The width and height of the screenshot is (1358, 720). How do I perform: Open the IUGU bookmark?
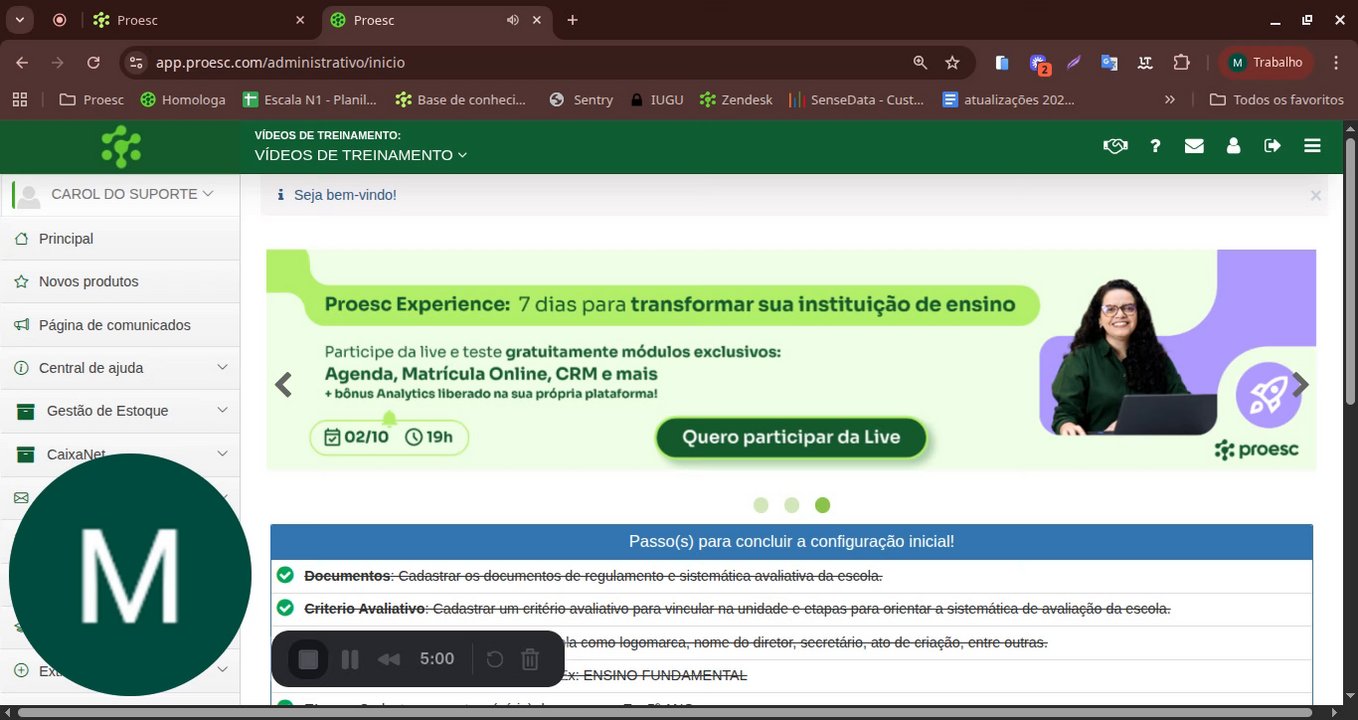(x=656, y=99)
